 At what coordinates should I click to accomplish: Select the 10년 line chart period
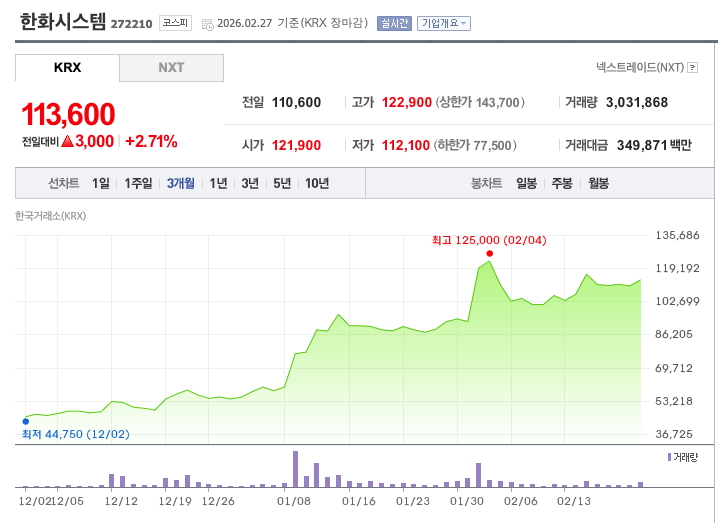[x=317, y=184]
